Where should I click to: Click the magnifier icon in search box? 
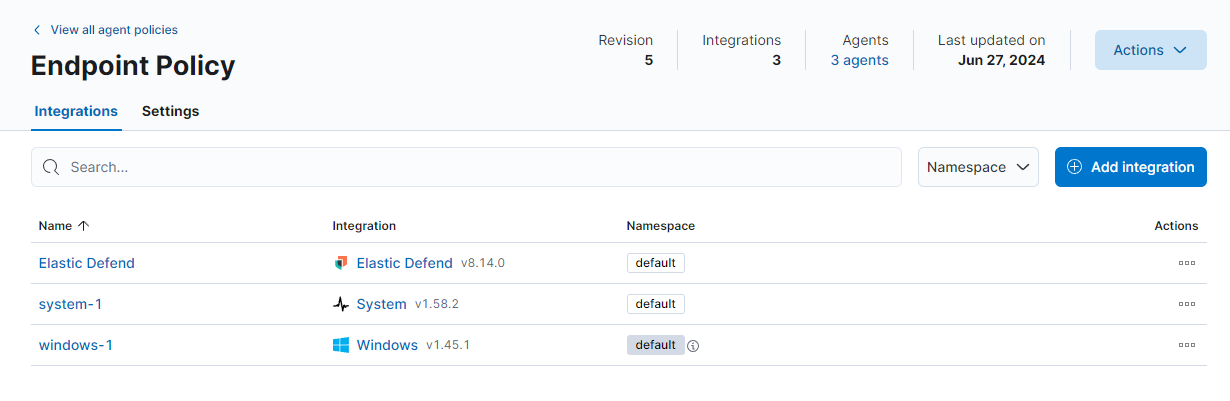coord(51,167)
